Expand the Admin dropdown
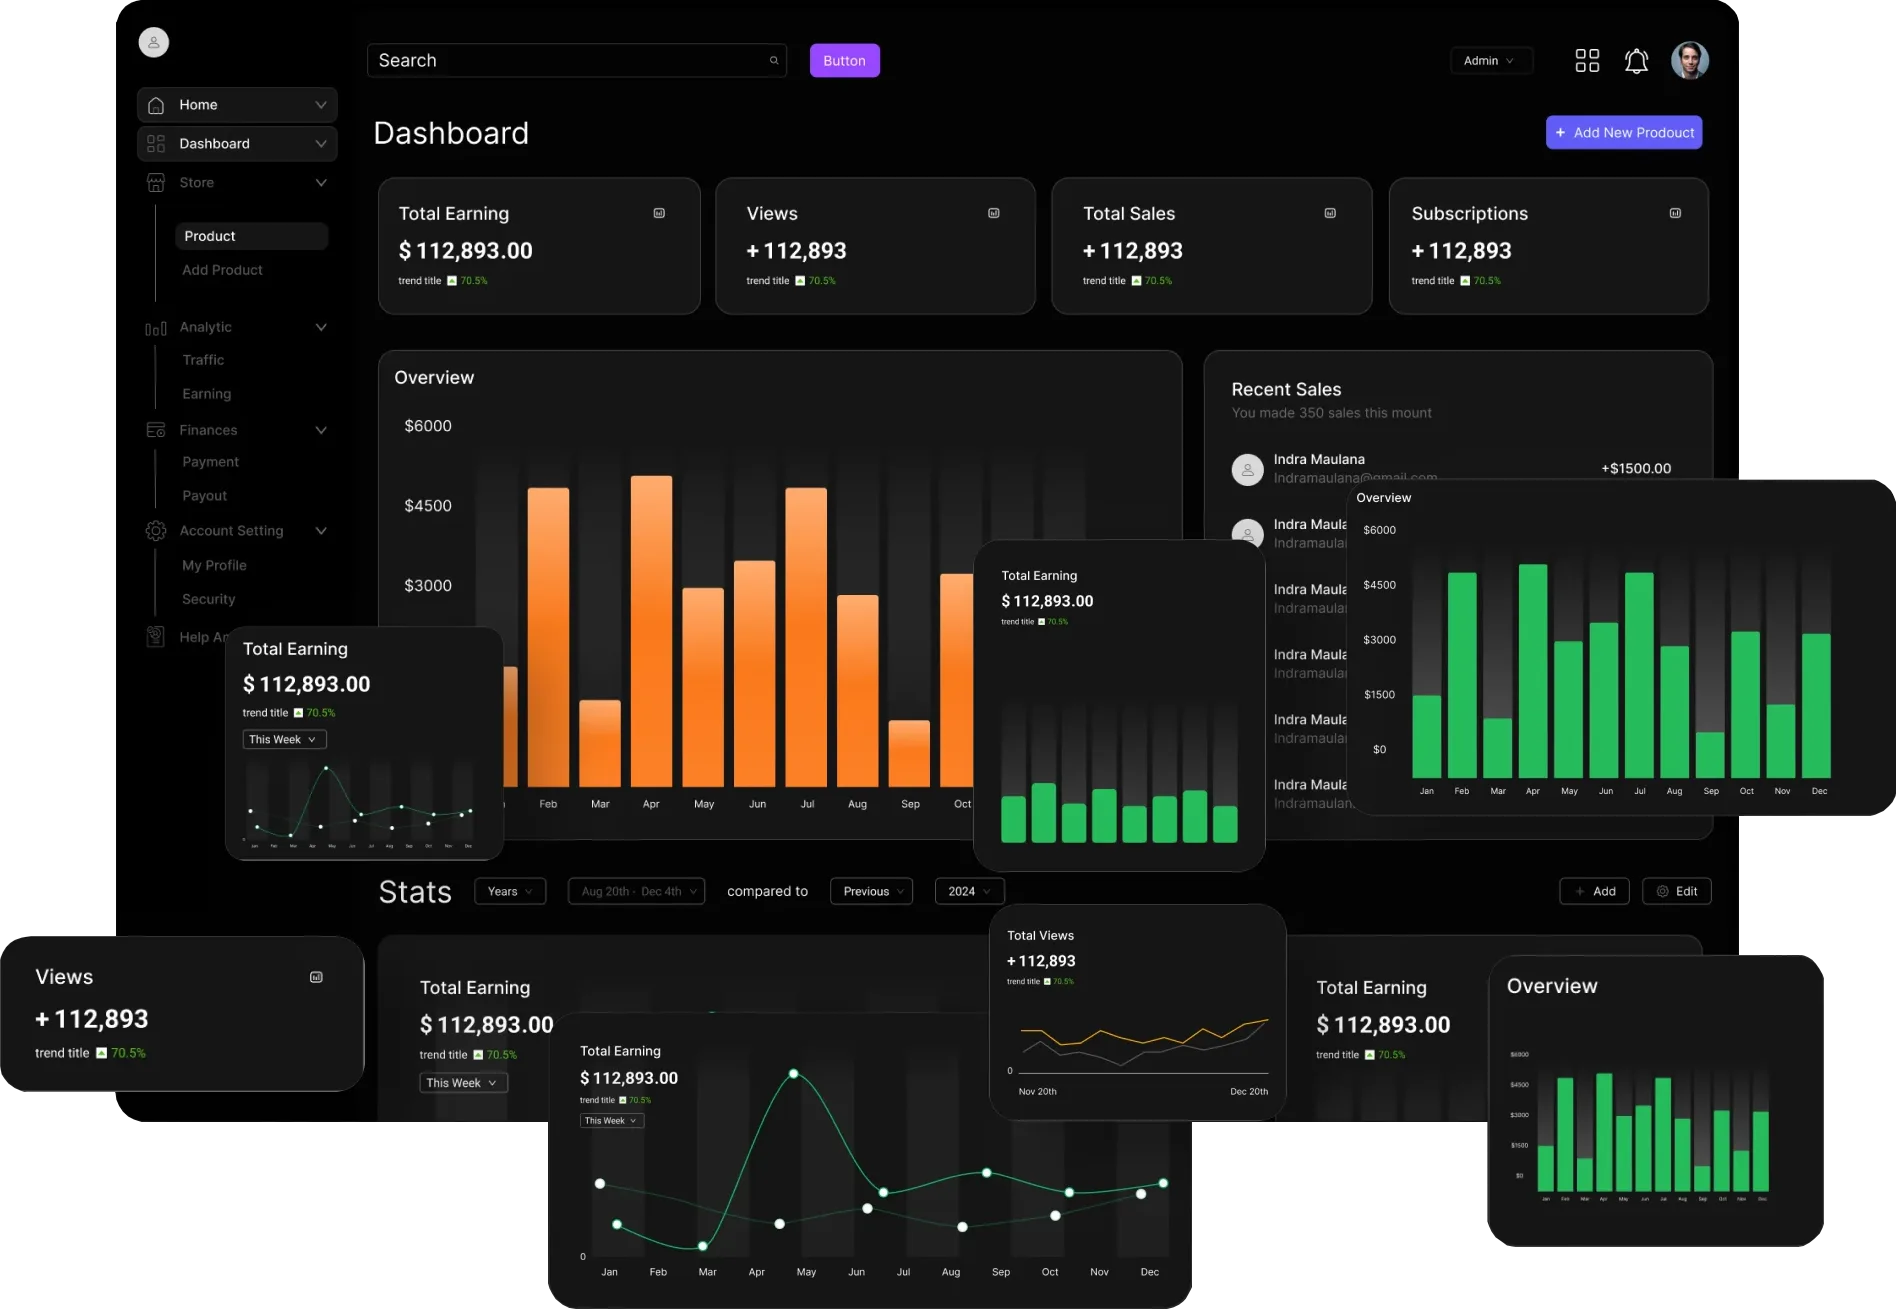The height and width of the screenshot is (1309, 1896). 1491,60
